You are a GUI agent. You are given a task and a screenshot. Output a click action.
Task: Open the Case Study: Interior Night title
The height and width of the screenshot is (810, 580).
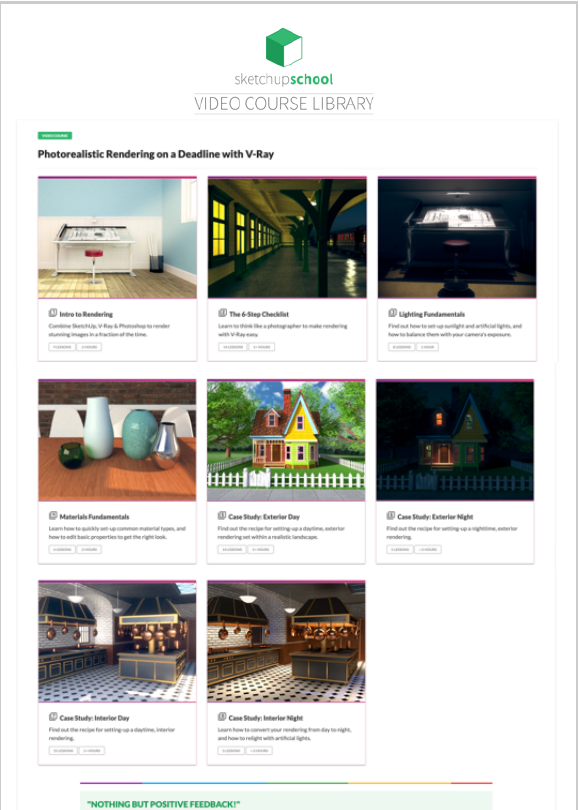point(265,718)
